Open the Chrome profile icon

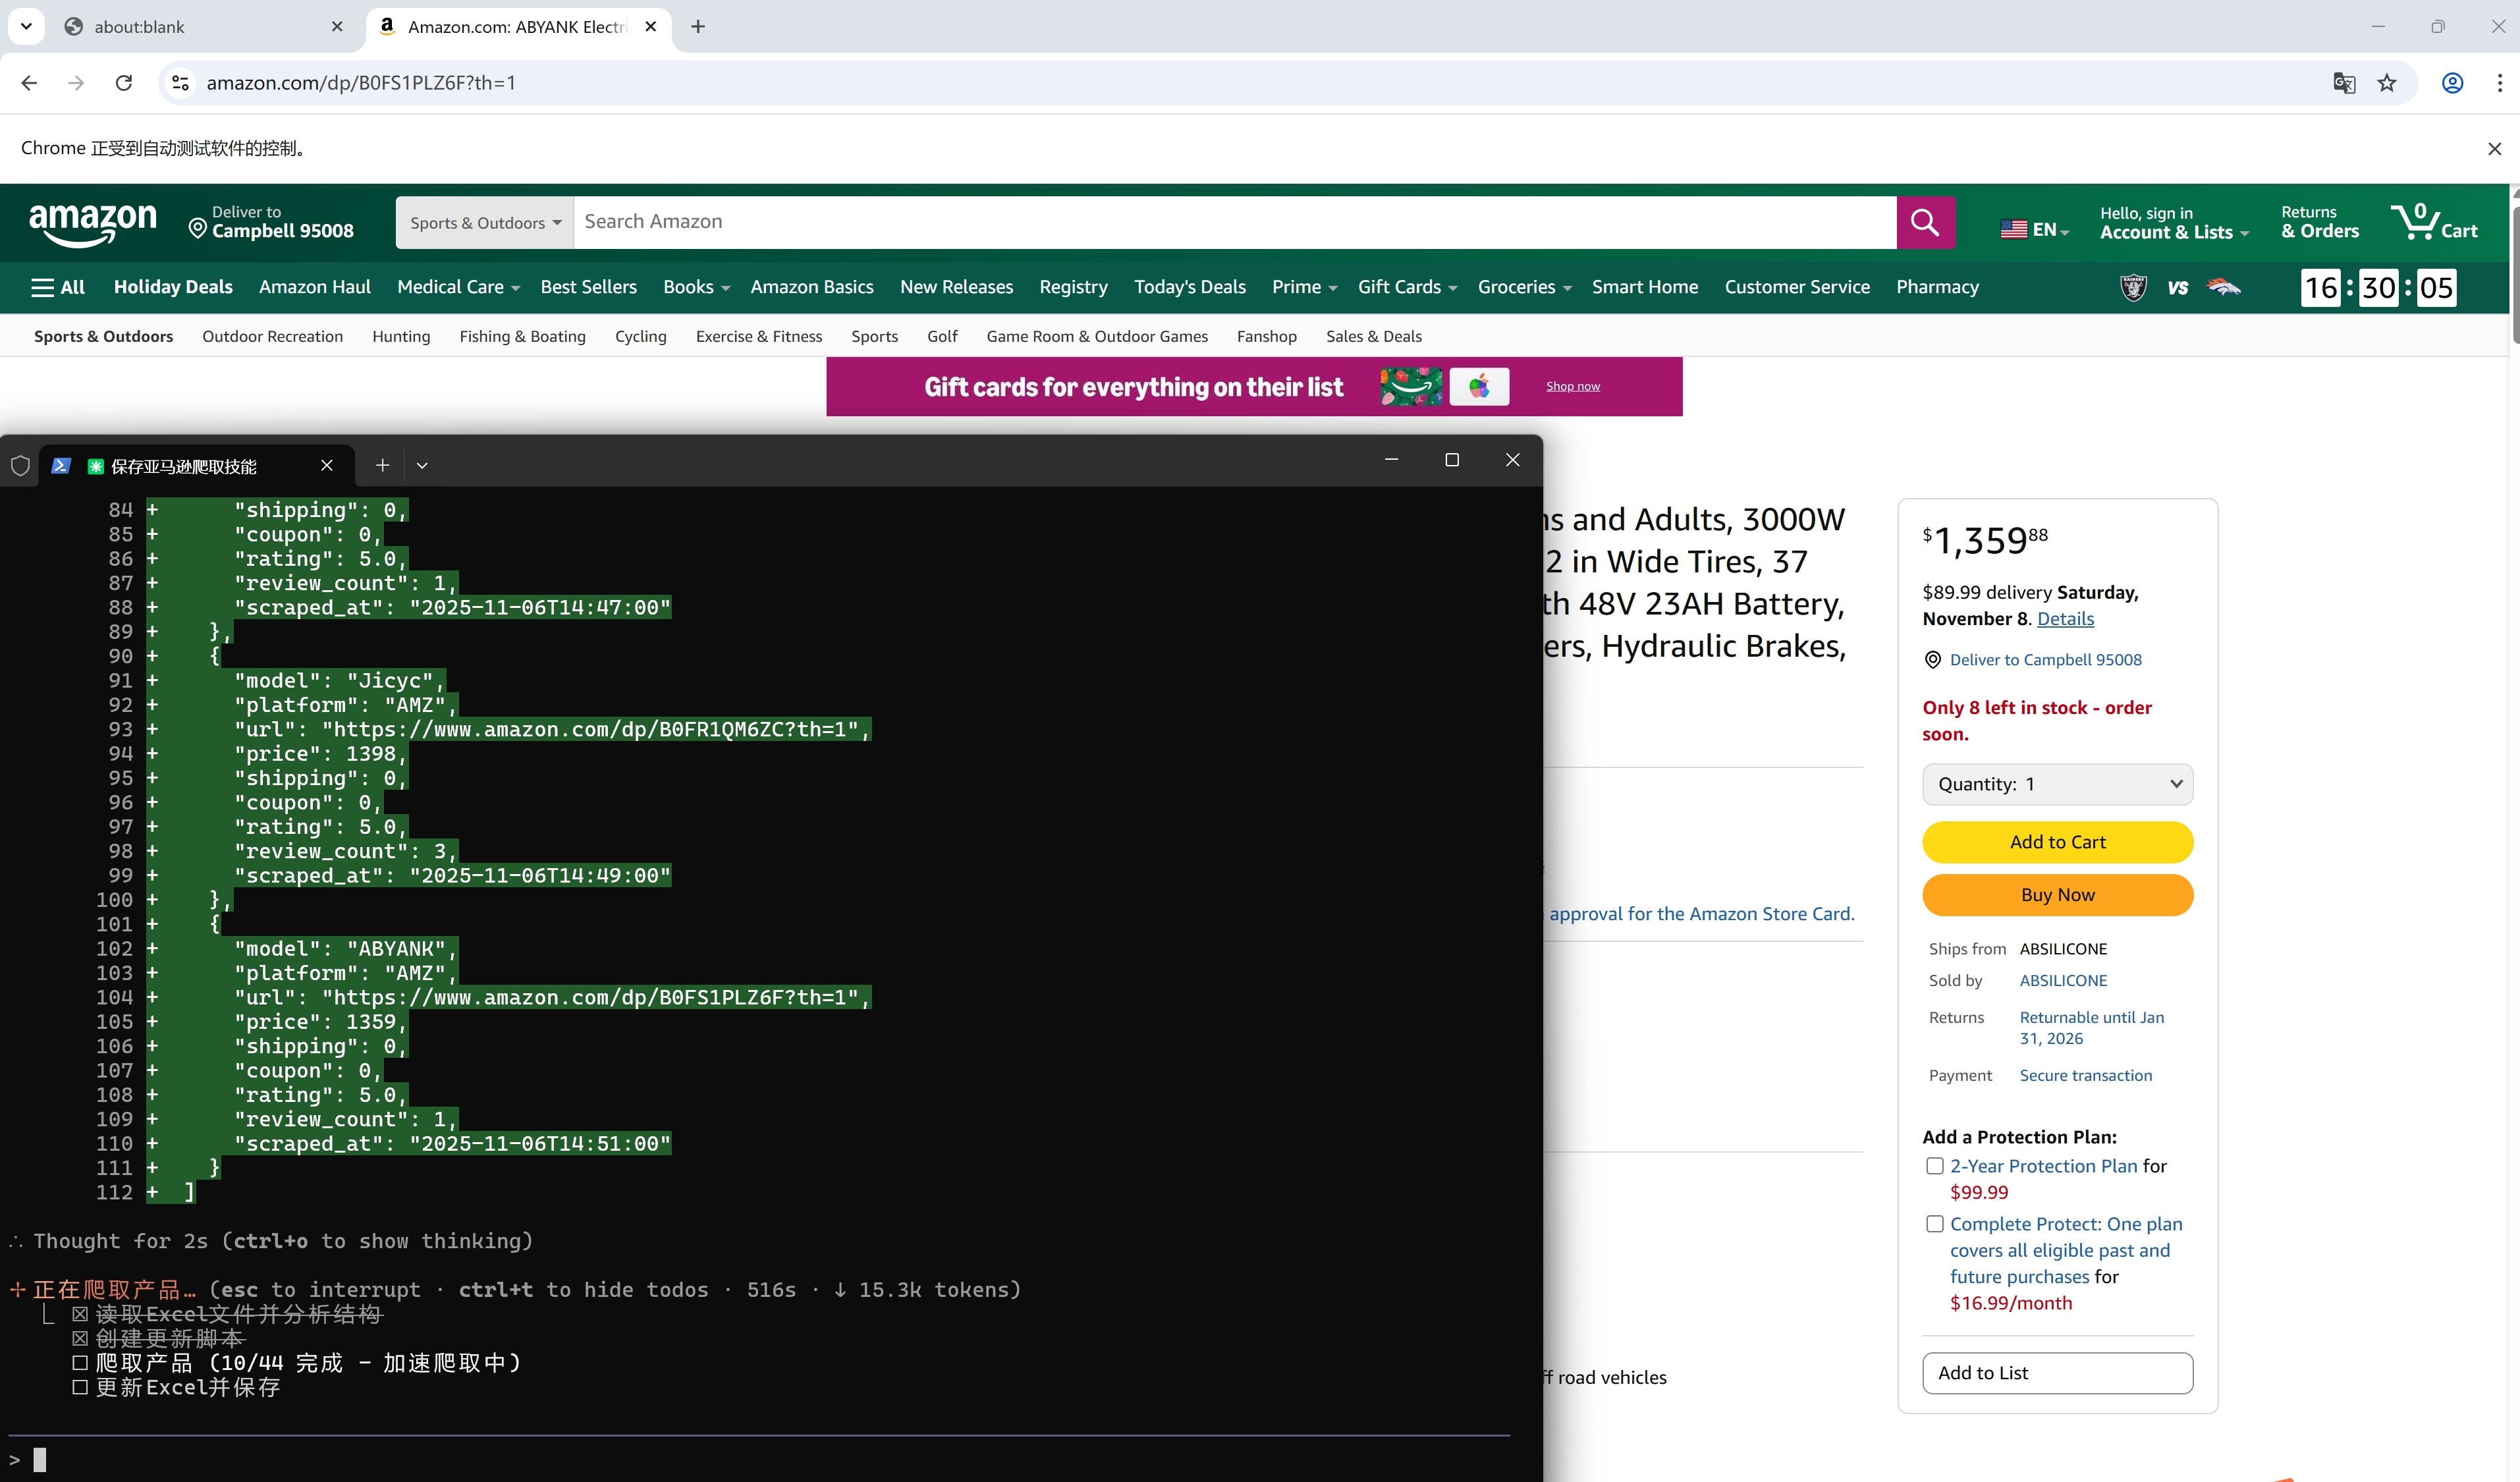[x=2452, y=83]
